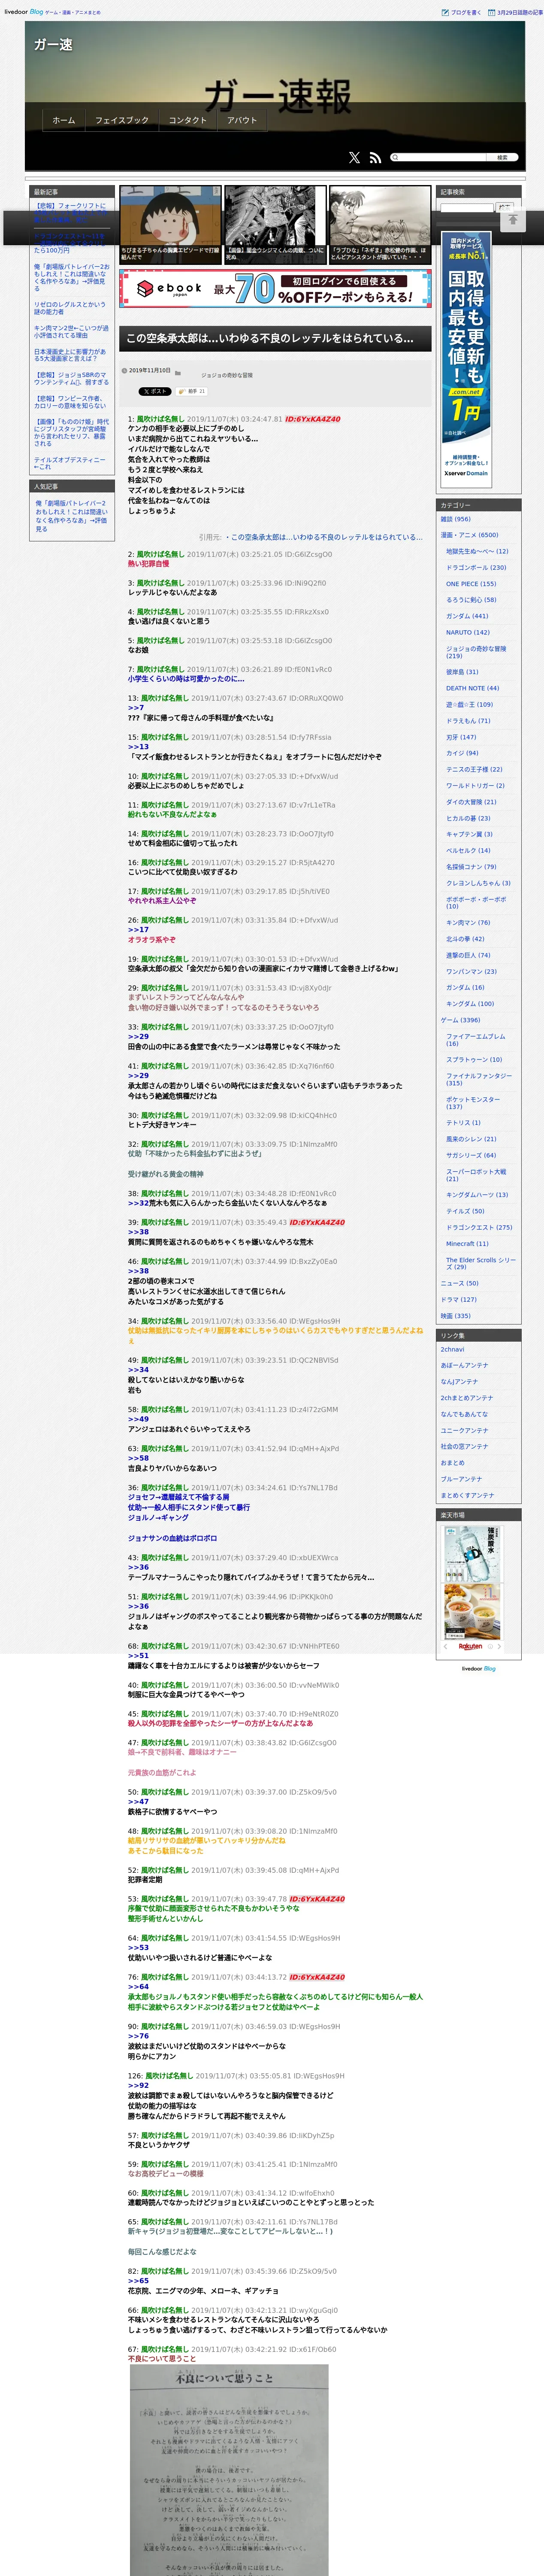Open the アバウト menu item
Viewport: 544px width, 2576px height.
pyautogui.click(x=242, y=120)
